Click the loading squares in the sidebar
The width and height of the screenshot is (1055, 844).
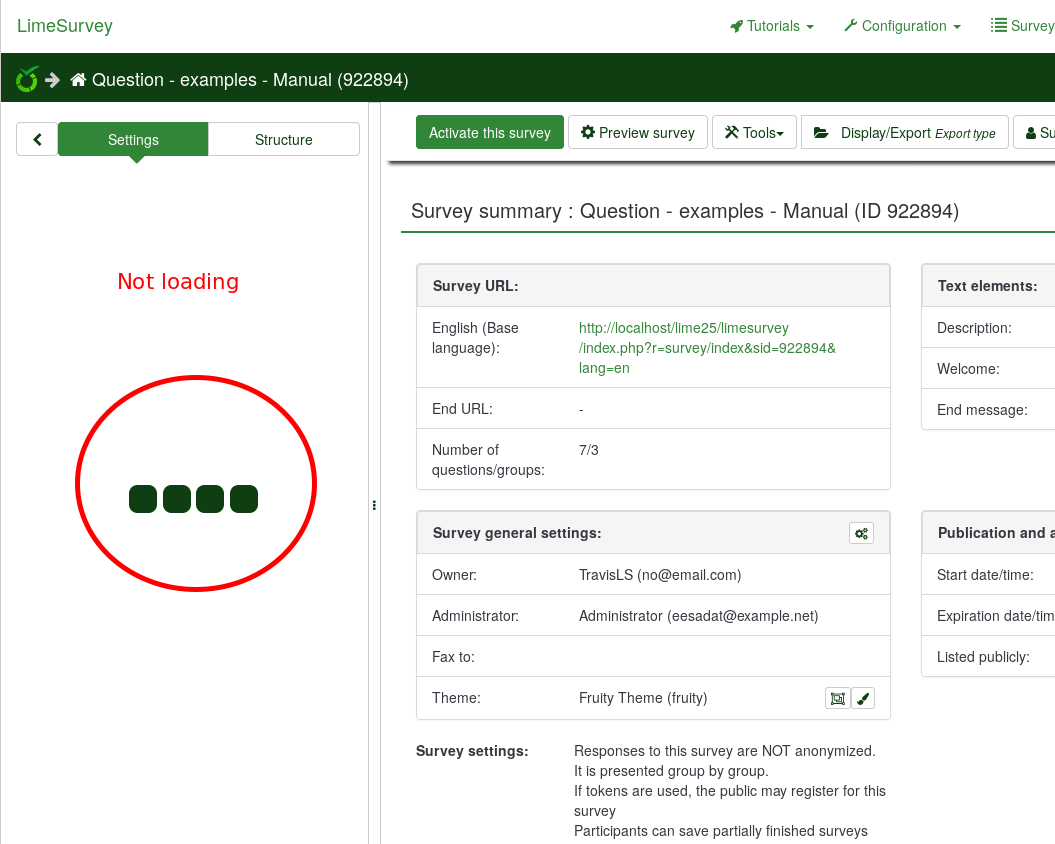[x=194, y=499]
